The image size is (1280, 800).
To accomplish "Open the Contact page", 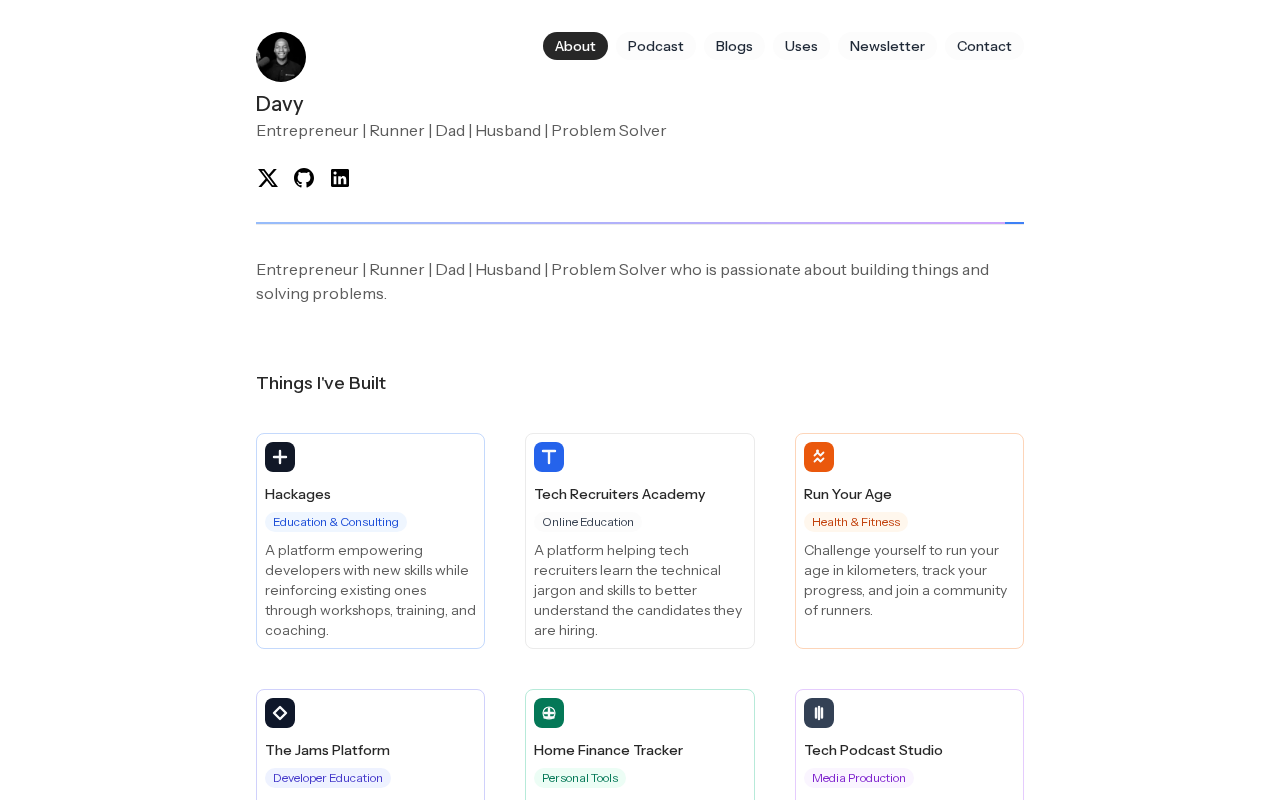I will 984,46.
